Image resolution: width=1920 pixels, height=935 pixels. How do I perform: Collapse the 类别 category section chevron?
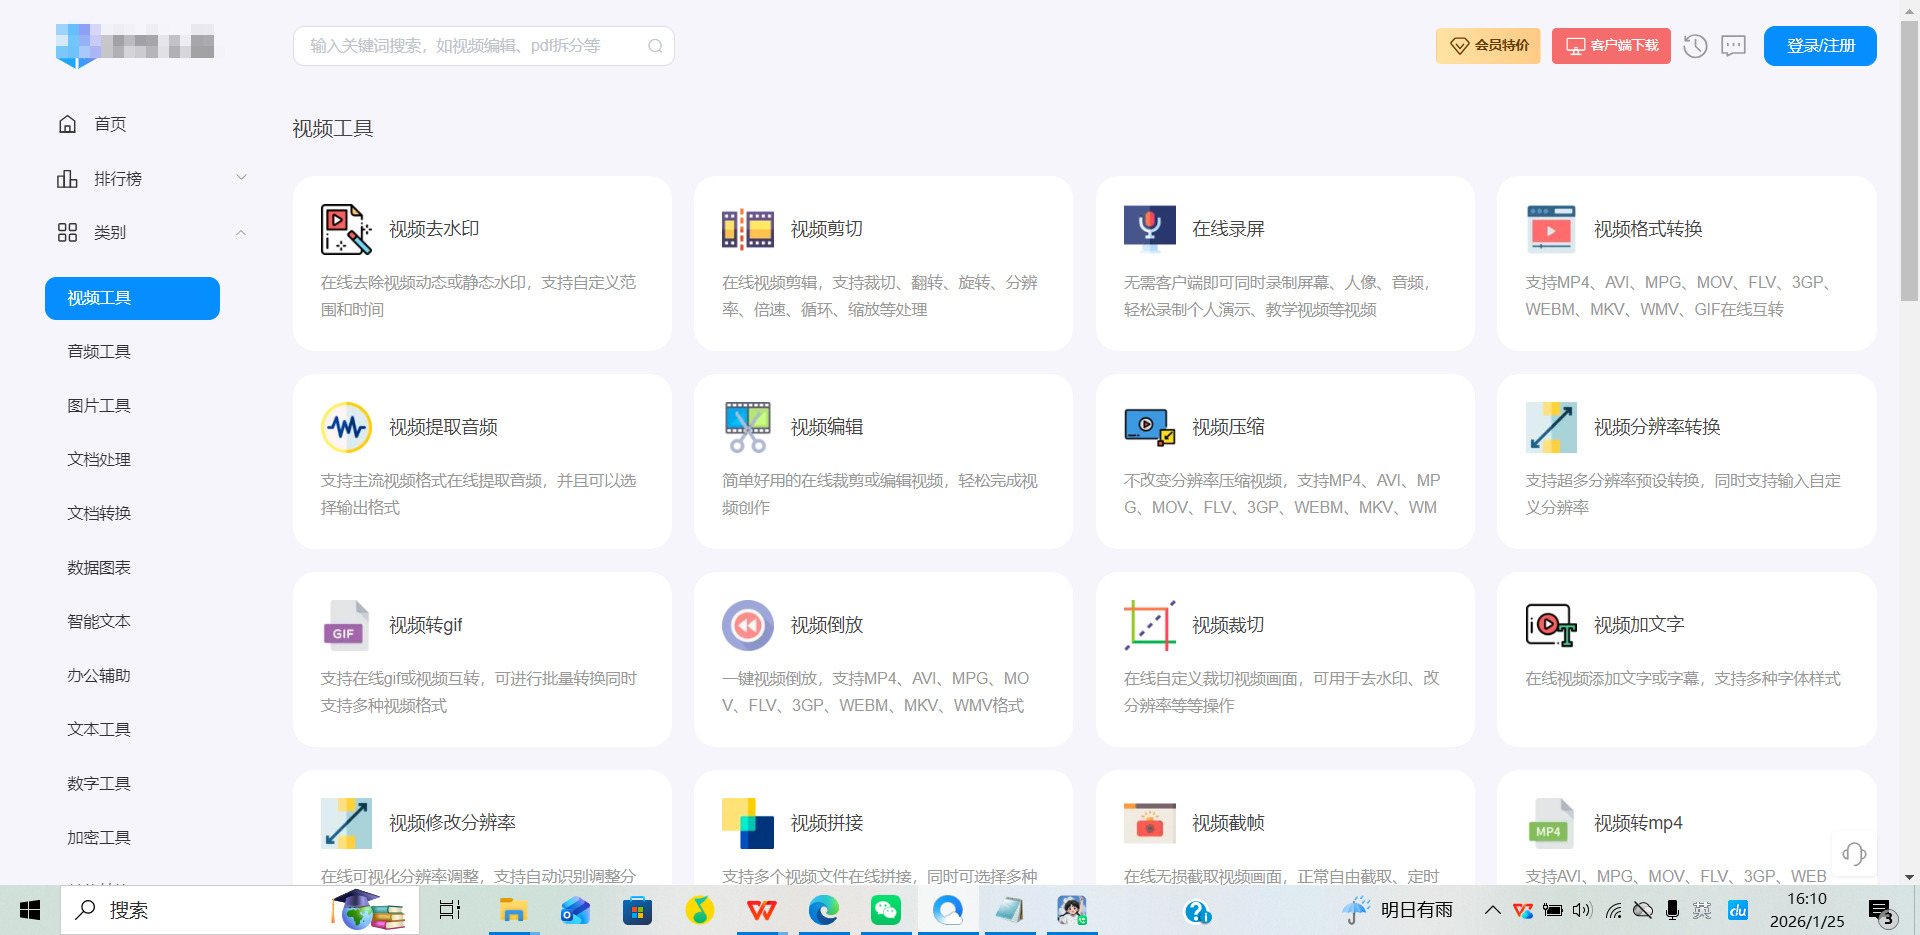point(240,231)
